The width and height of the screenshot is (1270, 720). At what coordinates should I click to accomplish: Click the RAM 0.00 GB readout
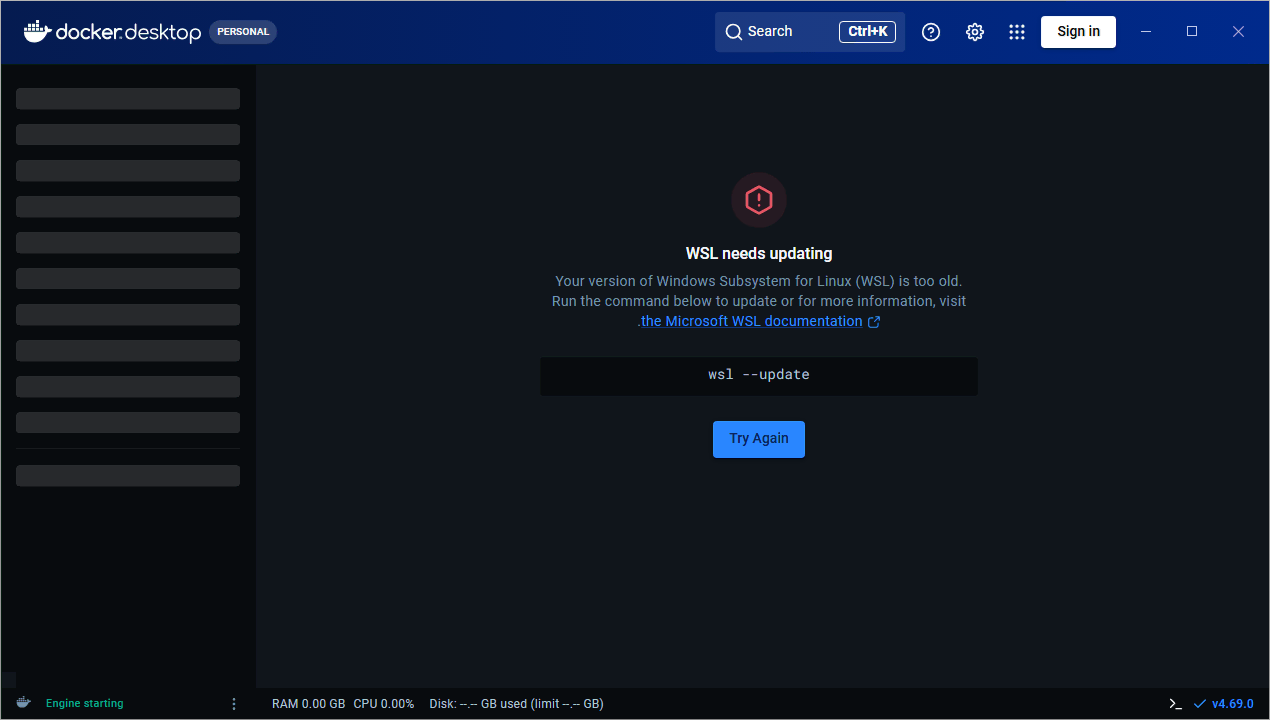tap(309, 704)
